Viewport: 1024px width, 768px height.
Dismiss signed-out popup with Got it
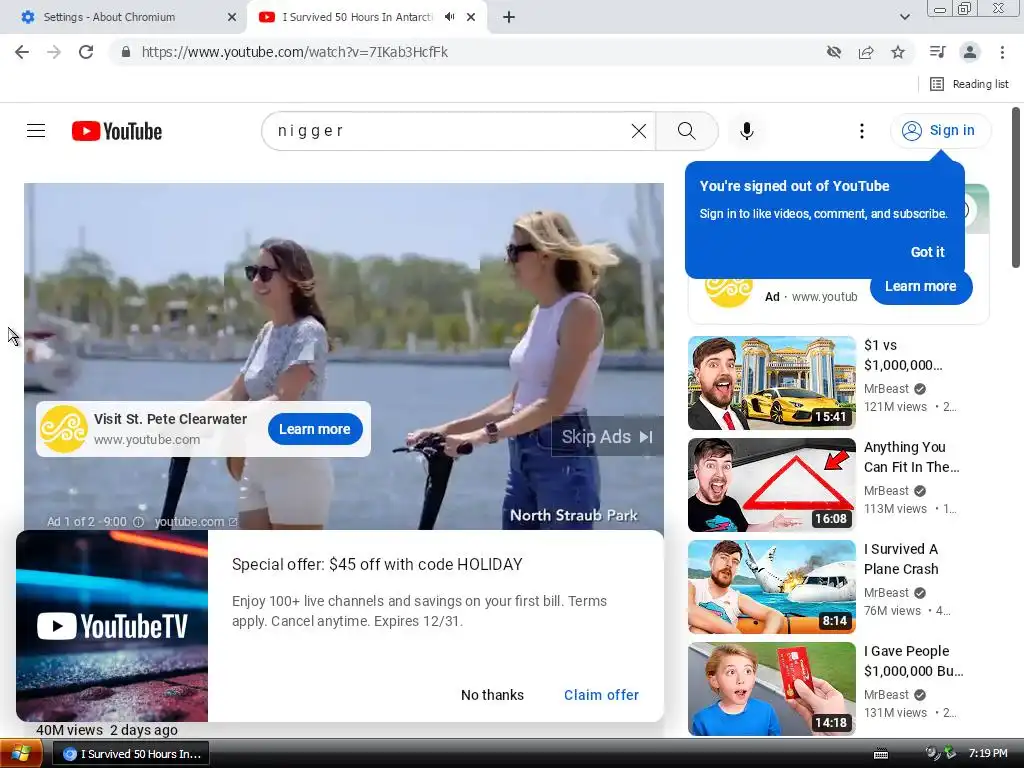coord(927,252)
